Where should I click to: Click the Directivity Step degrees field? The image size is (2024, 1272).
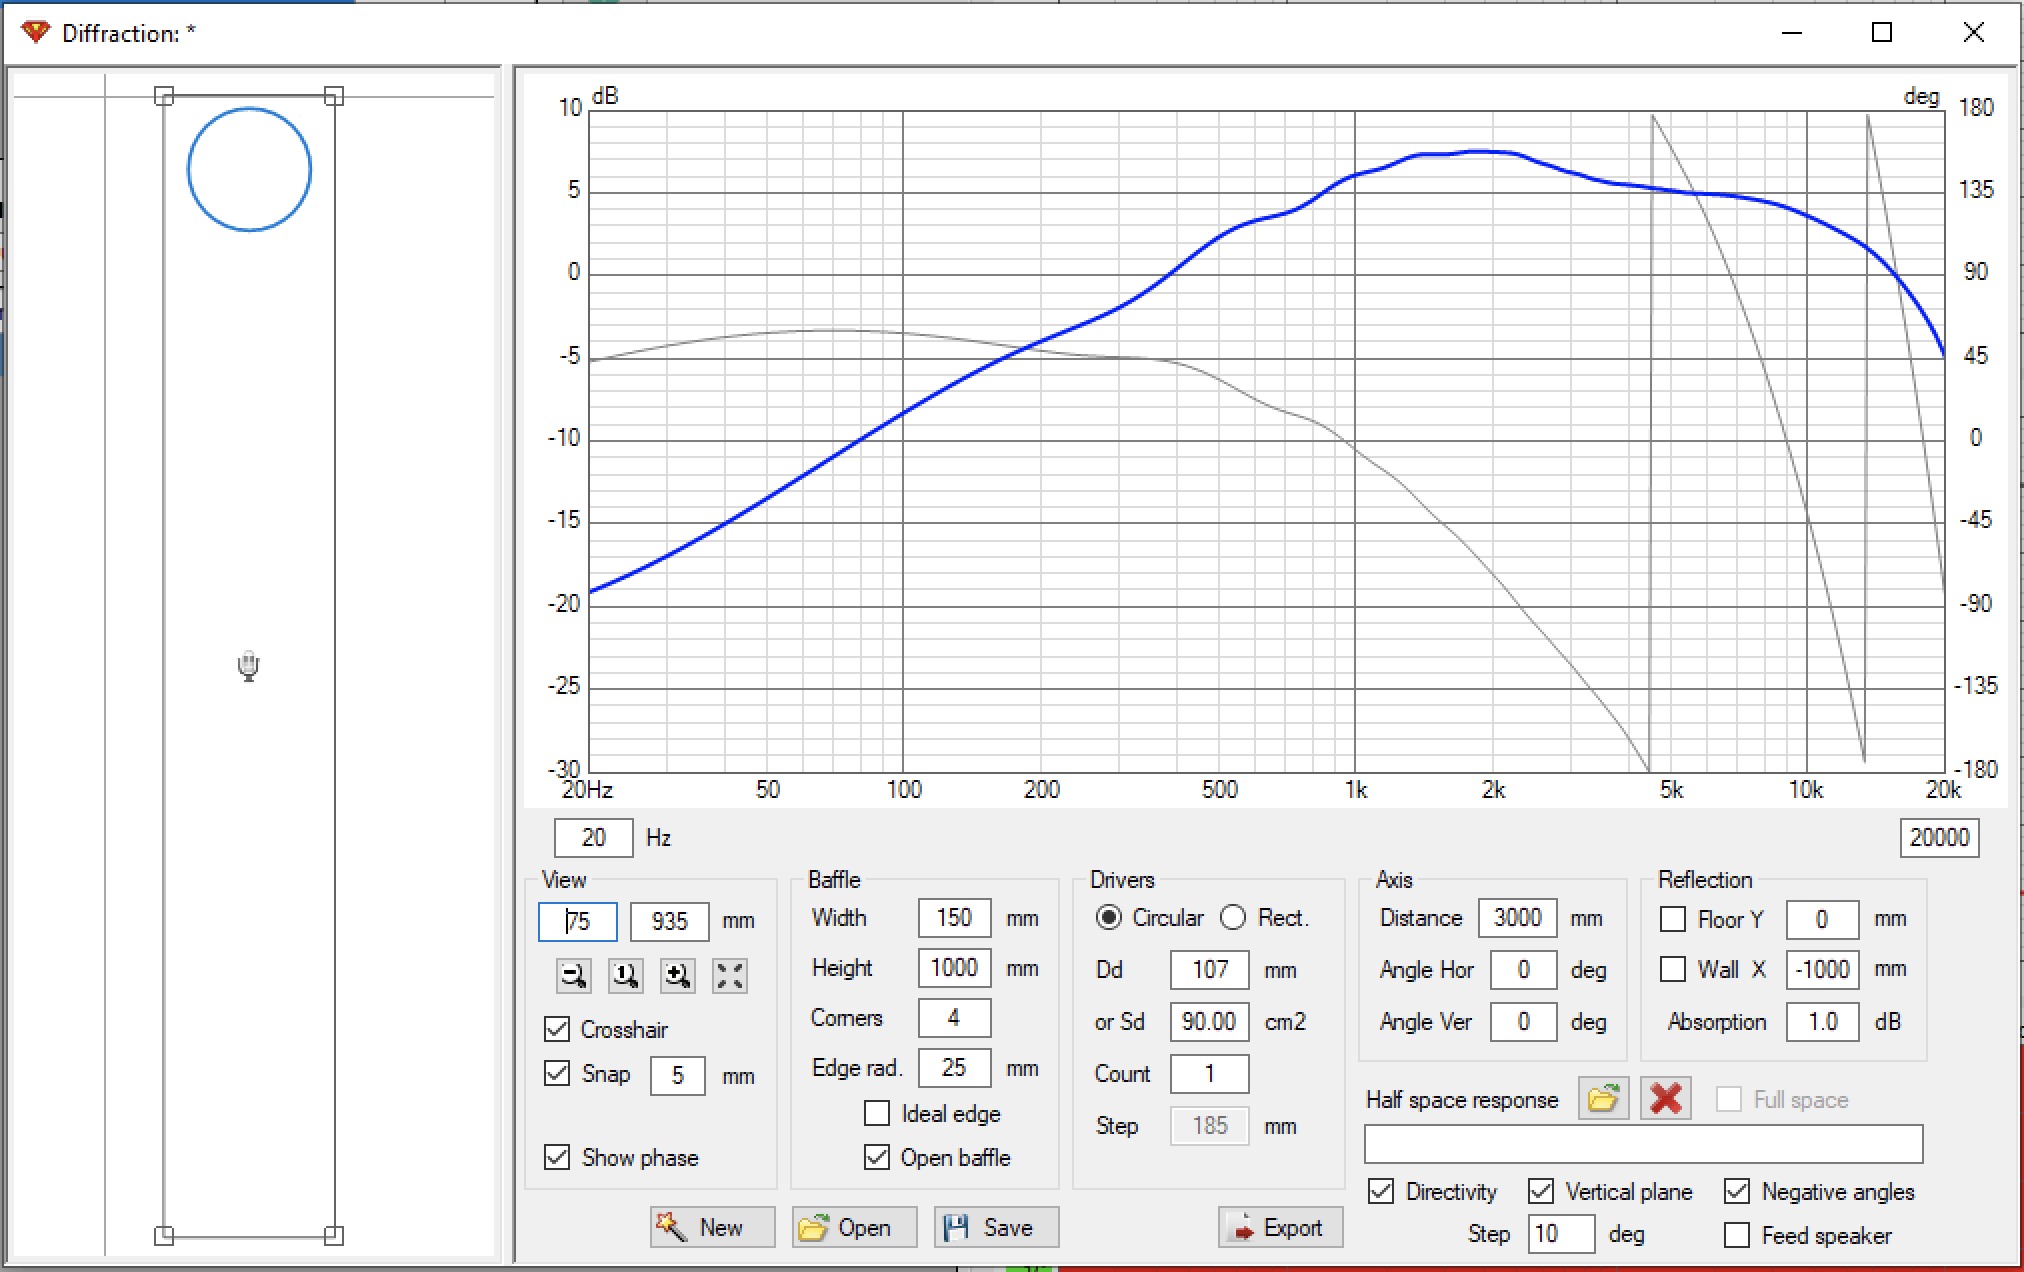(x=1561, y=1234)
